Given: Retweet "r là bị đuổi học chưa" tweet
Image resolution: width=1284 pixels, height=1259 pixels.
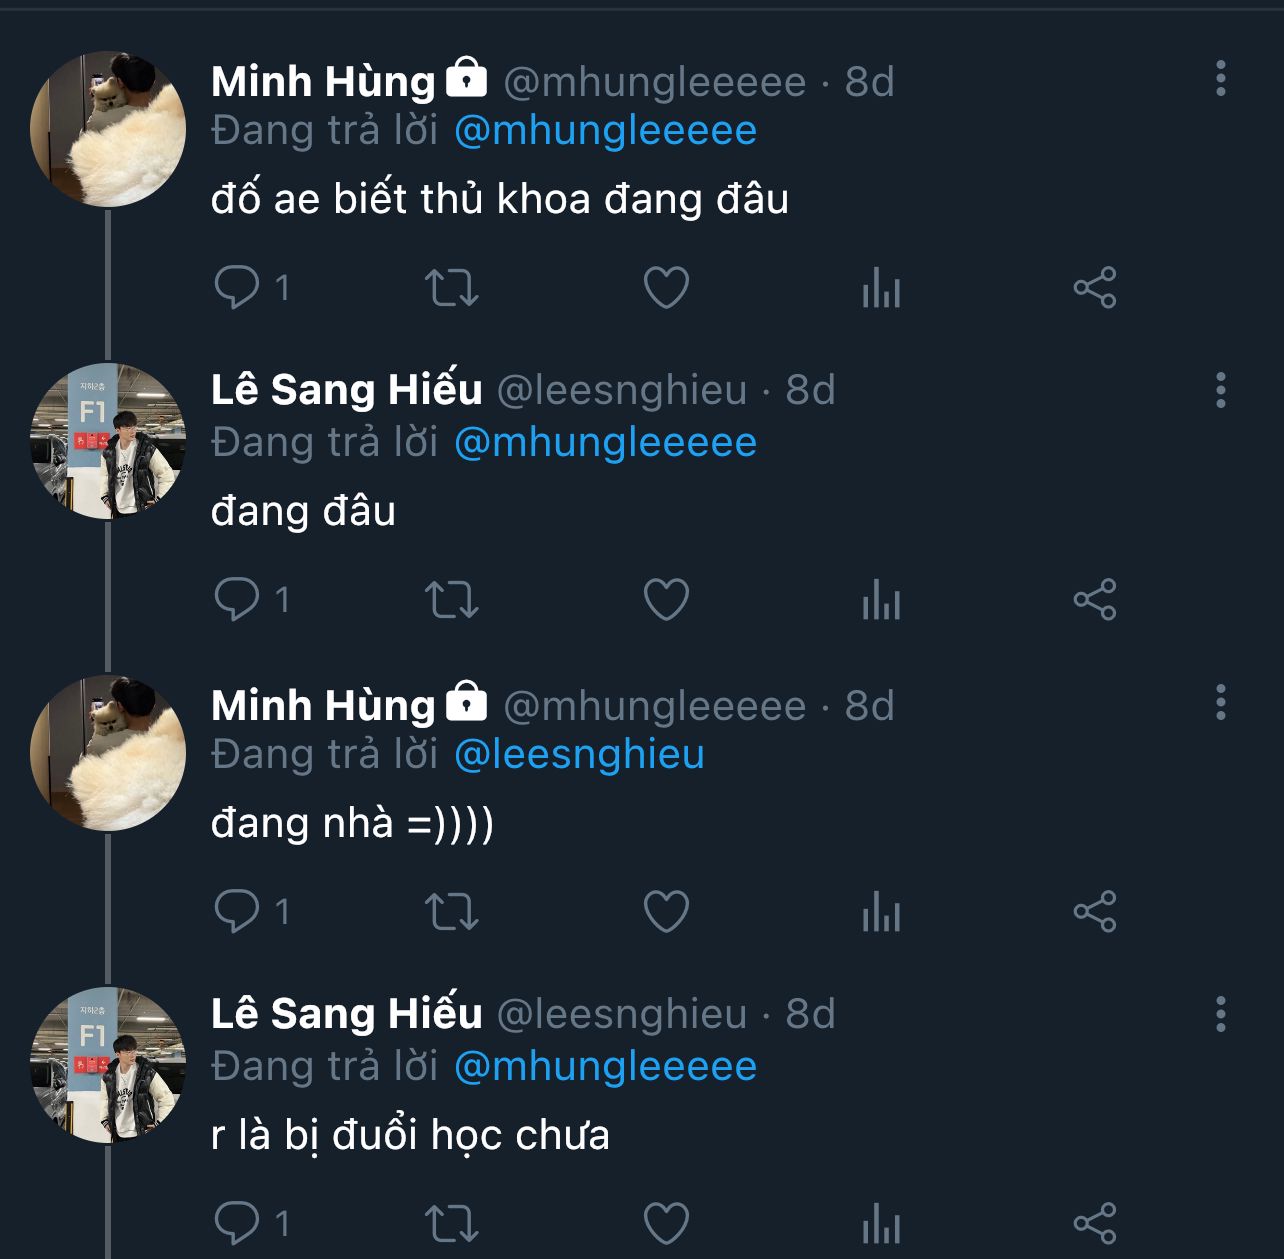Looking at the screenshot, I should (452, 1224).
